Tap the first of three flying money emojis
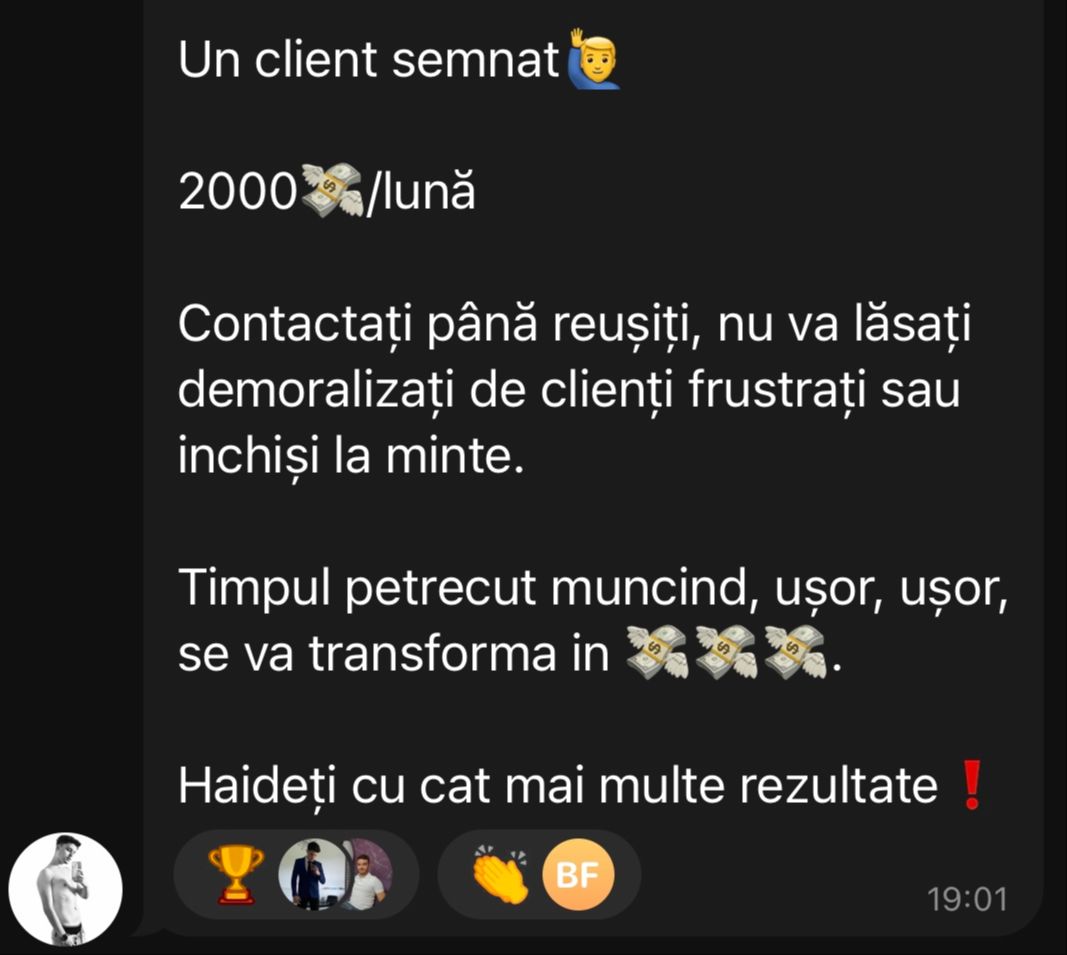The image size is (1067, 955). tap(657, 652)
